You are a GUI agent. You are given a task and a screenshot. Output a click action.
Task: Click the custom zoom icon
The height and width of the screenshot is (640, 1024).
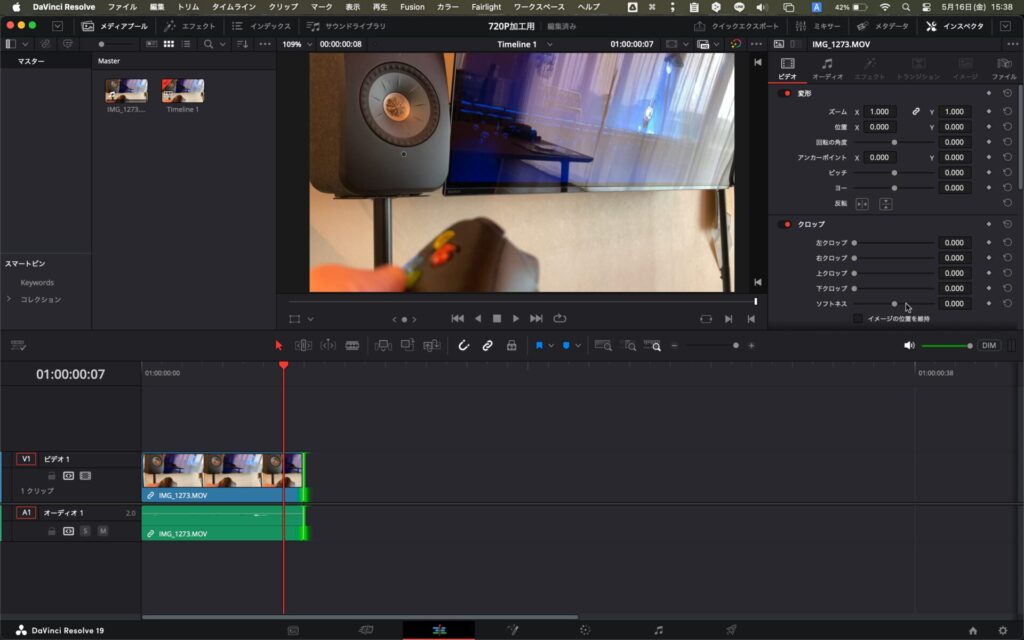[x=652, y=345]
